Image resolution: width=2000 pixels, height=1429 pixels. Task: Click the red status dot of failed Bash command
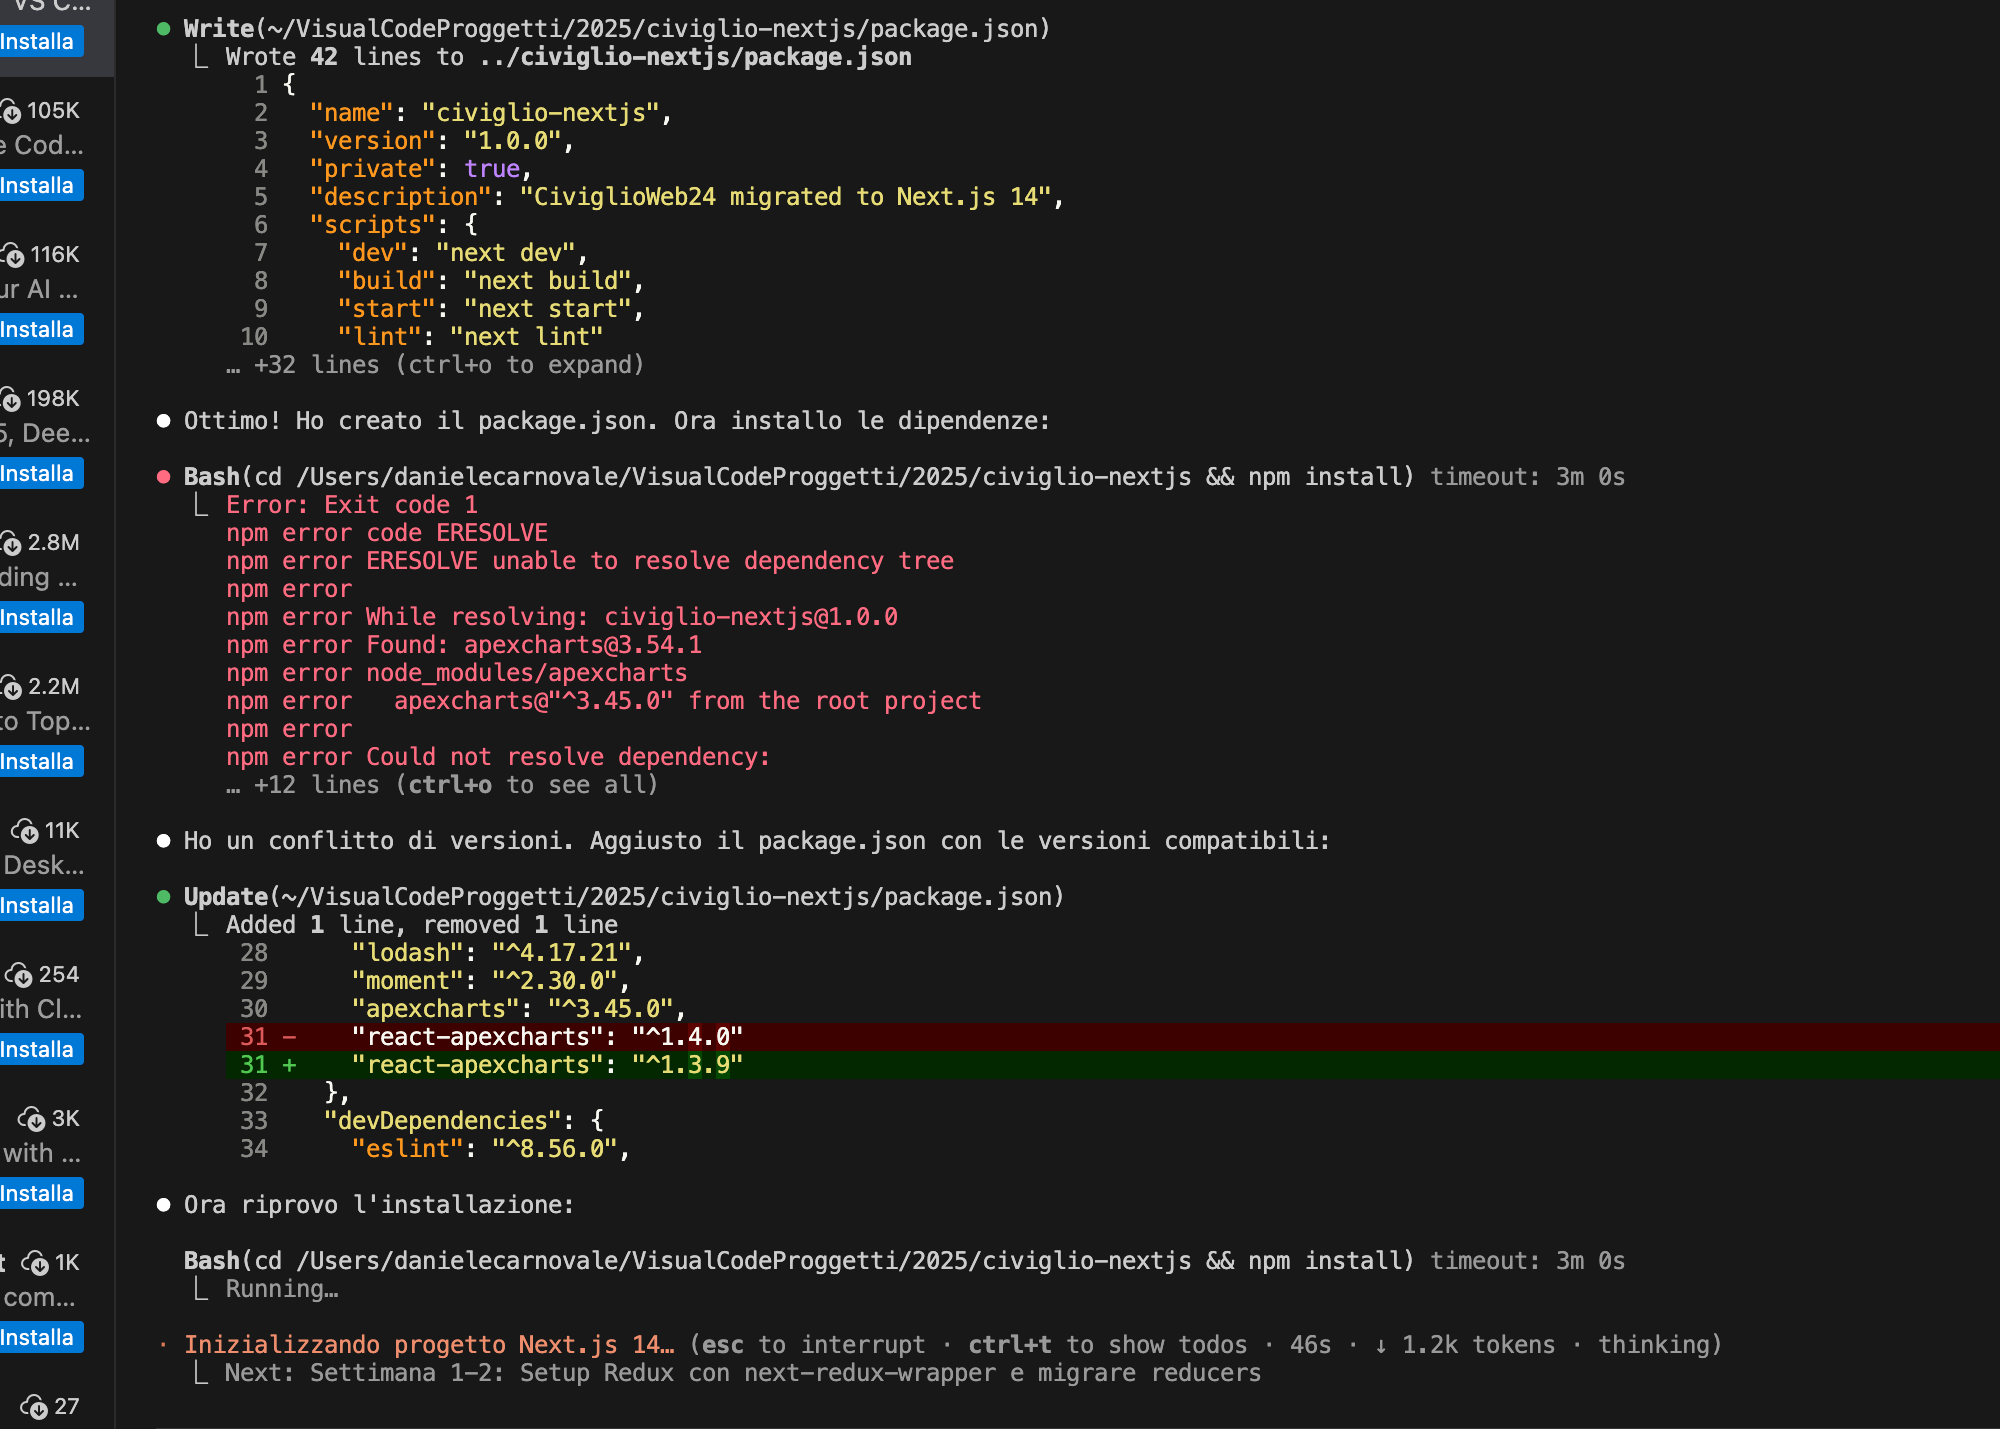coord(163,477)
